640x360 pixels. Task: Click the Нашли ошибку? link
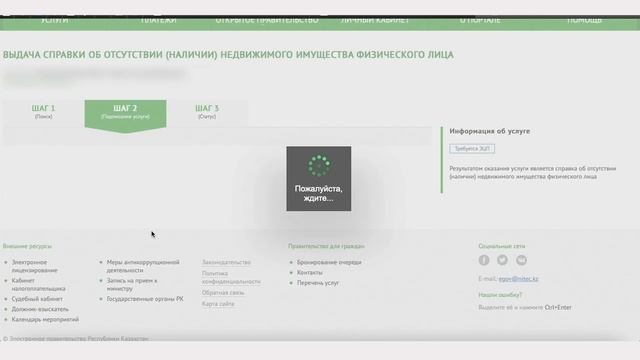tap(500, 295)
